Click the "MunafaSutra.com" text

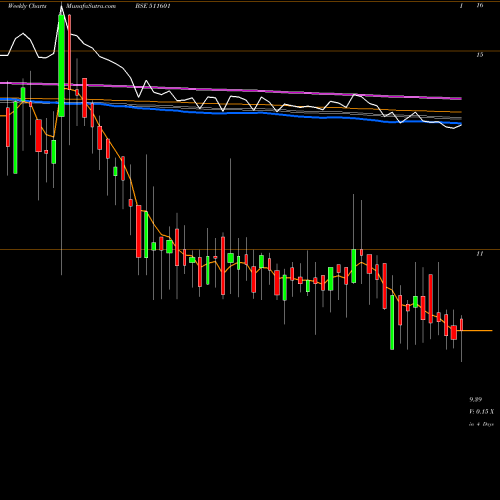coord(91,6)
